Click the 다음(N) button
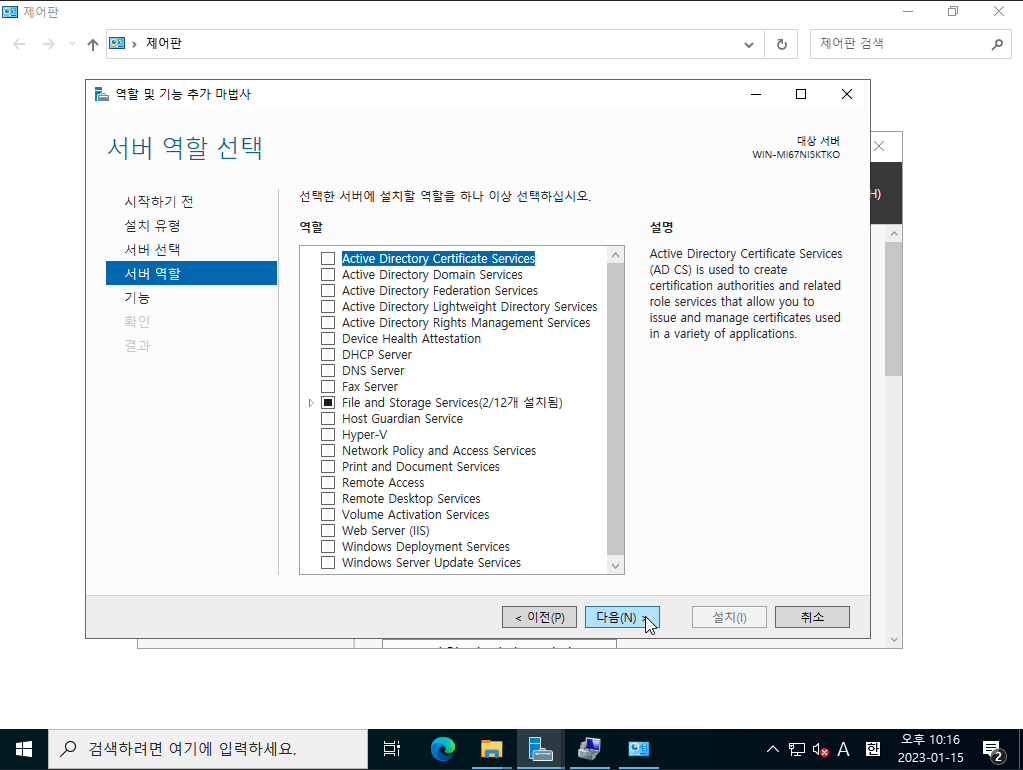 click(x=622, y=617)
